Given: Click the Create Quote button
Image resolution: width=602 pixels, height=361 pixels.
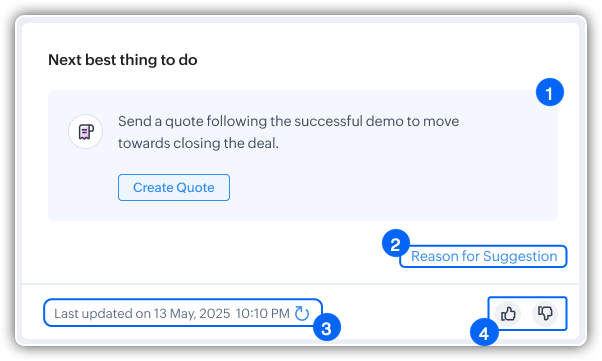Looking at the screenshot, I should click(174, 187).
